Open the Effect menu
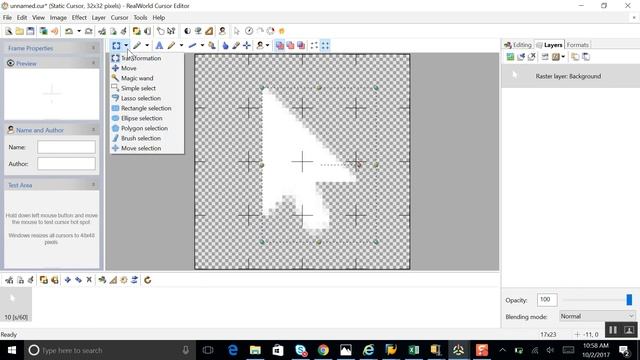The image size is (640, 360). tap(79, 18)
